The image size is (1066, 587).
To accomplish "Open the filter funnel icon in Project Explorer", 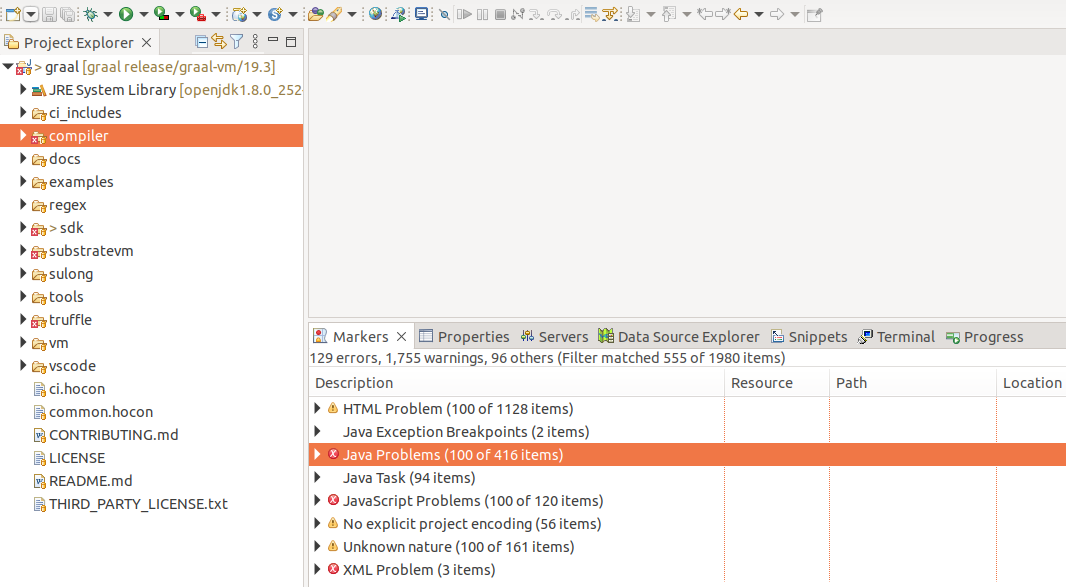I will tap(237, 42).
